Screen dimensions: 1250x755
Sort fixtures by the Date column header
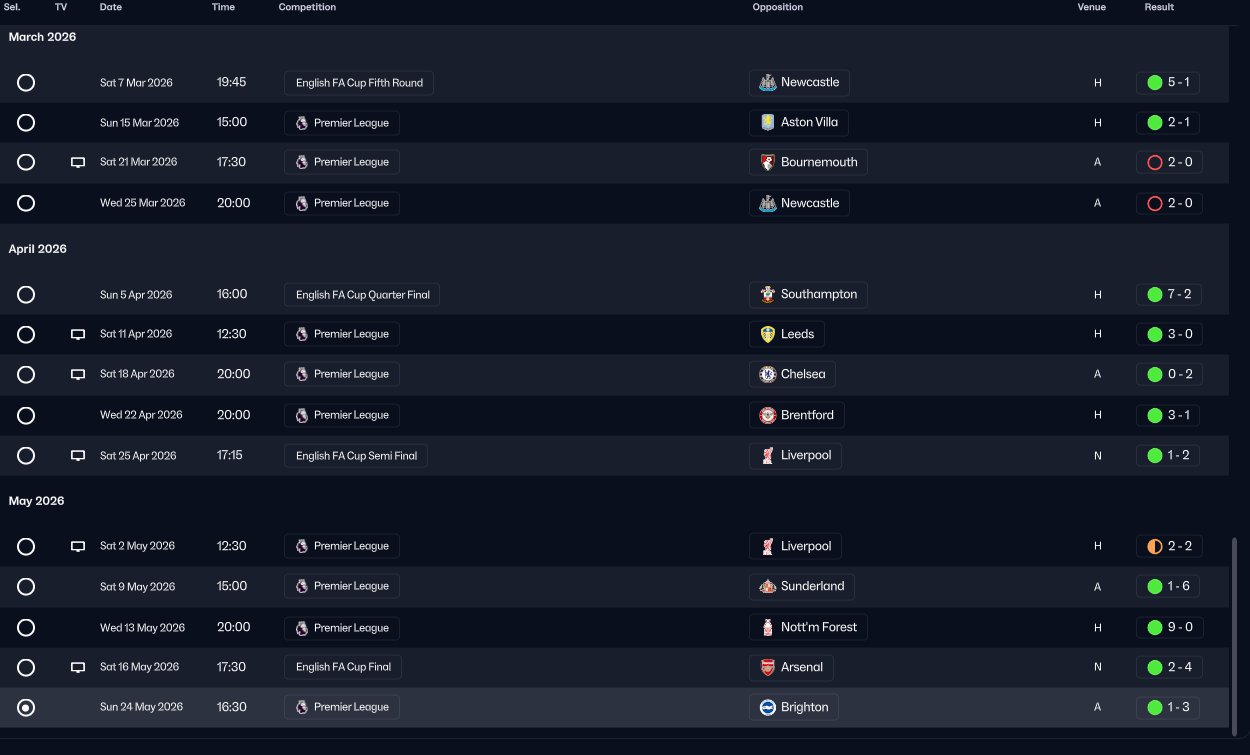point(111,7)
